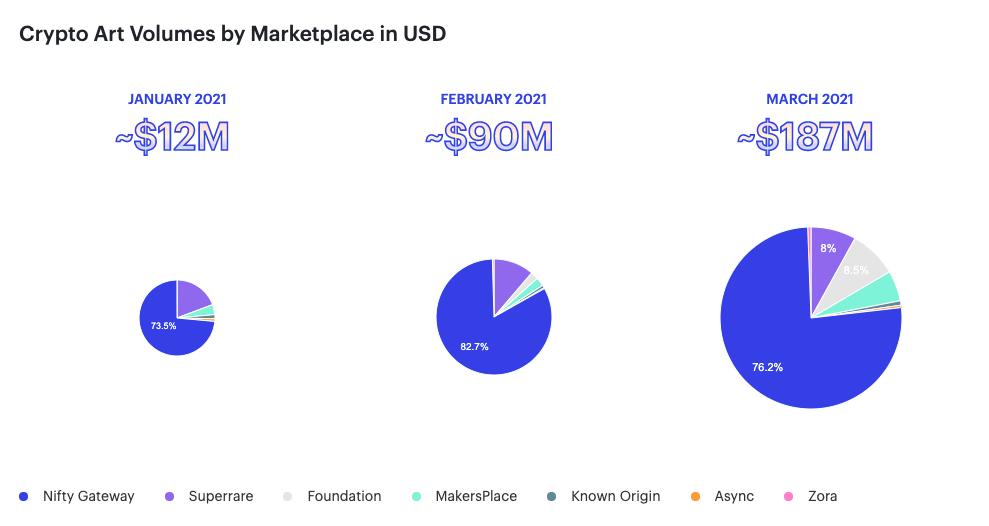Viewport: 989px width, 526px height.
Task: Click the Foundation gray legend dot
Action: pyautogui.click(x=288, y=496)
